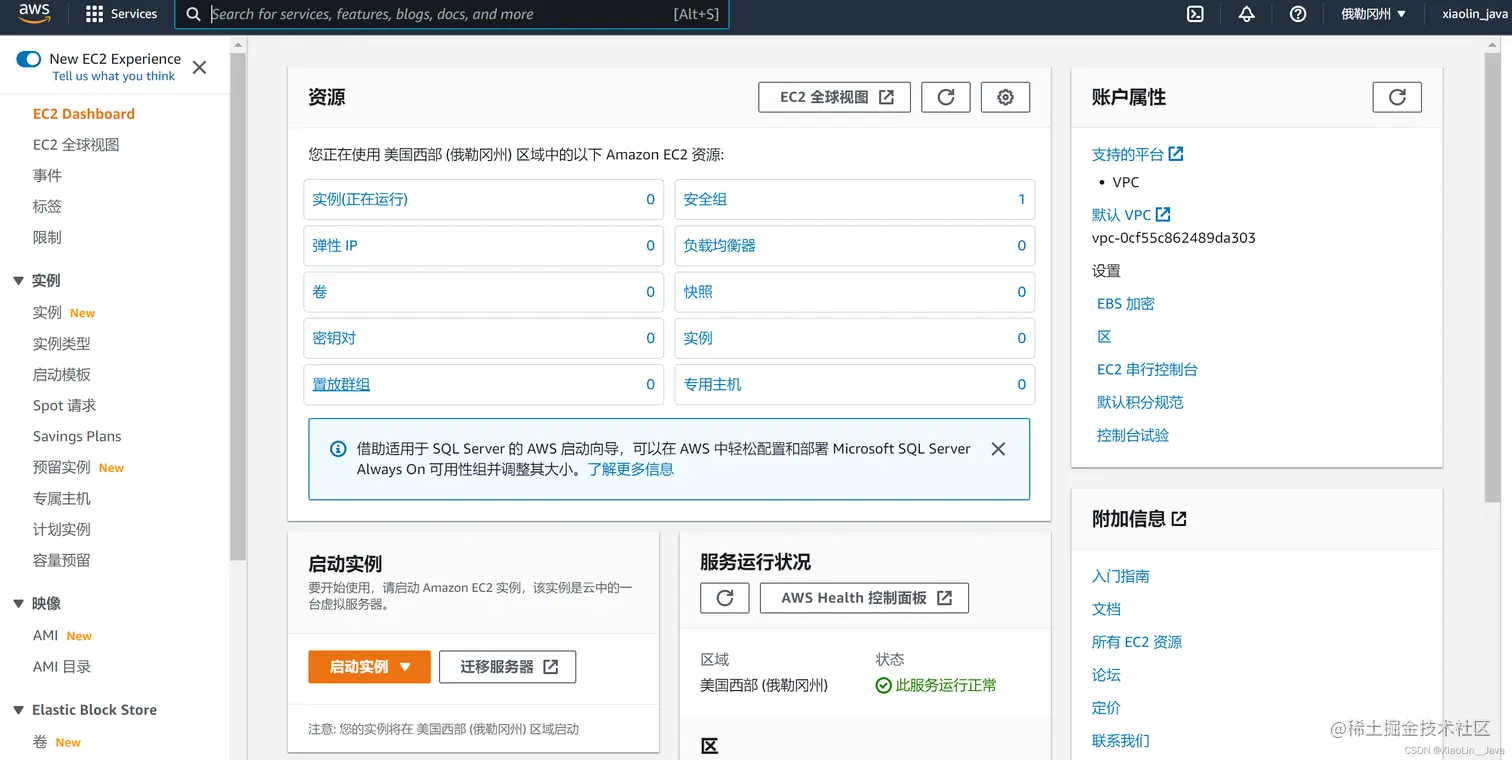Focus the services search input field
The image size is (1512, 760).
coord(452,14)
